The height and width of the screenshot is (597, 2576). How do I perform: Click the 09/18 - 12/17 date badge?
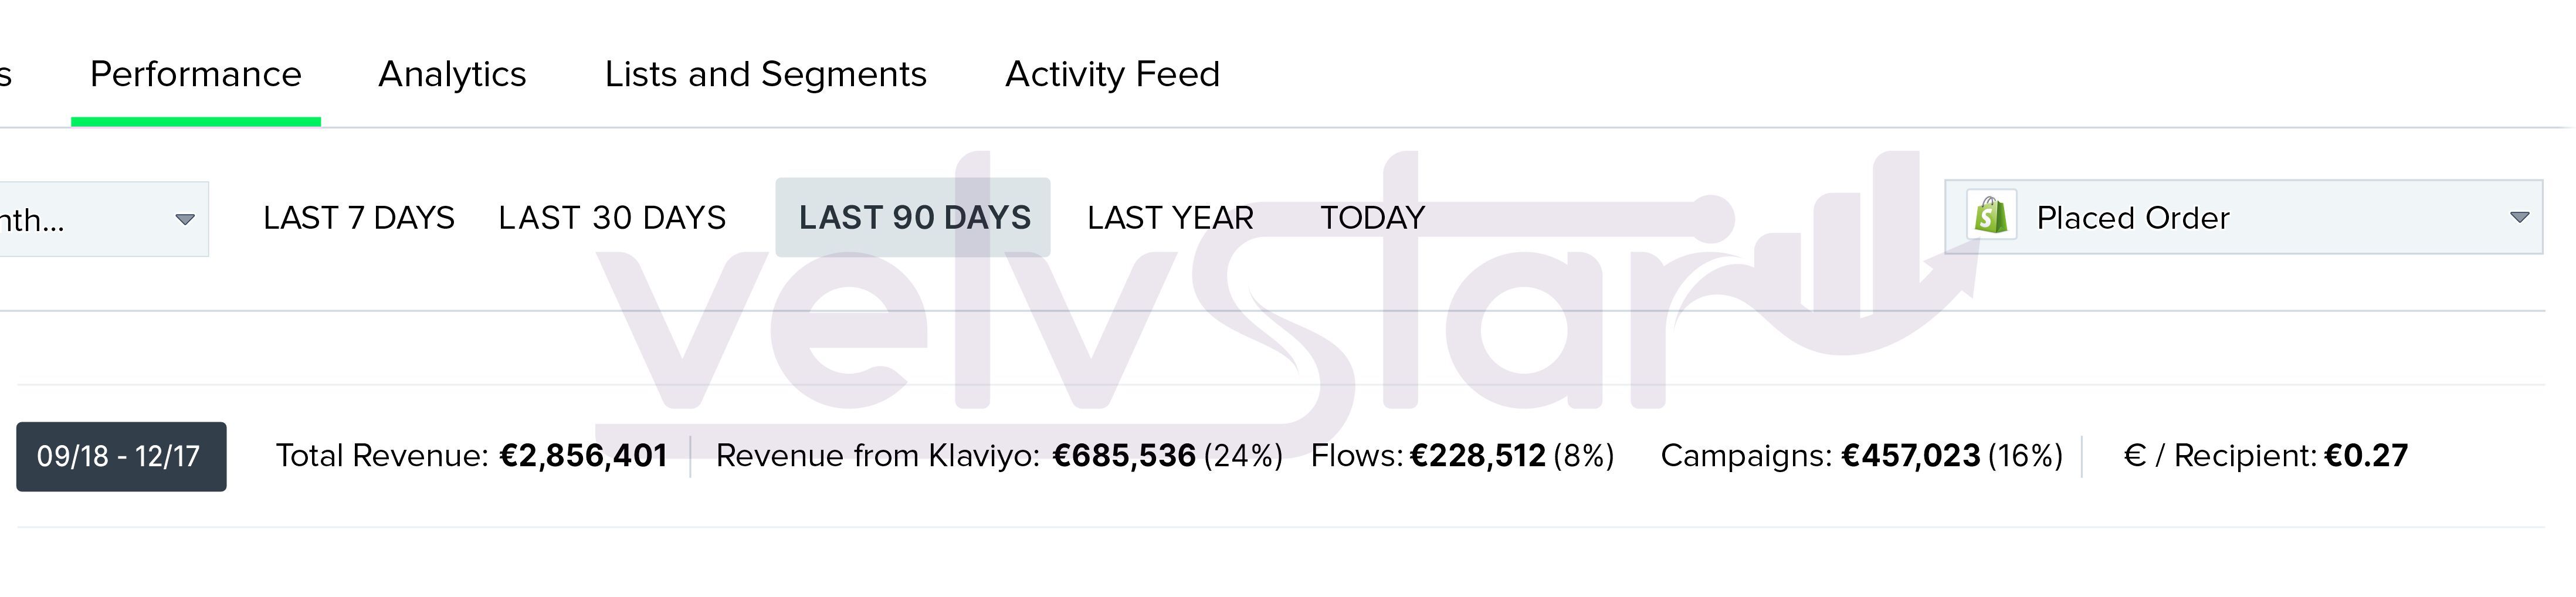(121, 456)
